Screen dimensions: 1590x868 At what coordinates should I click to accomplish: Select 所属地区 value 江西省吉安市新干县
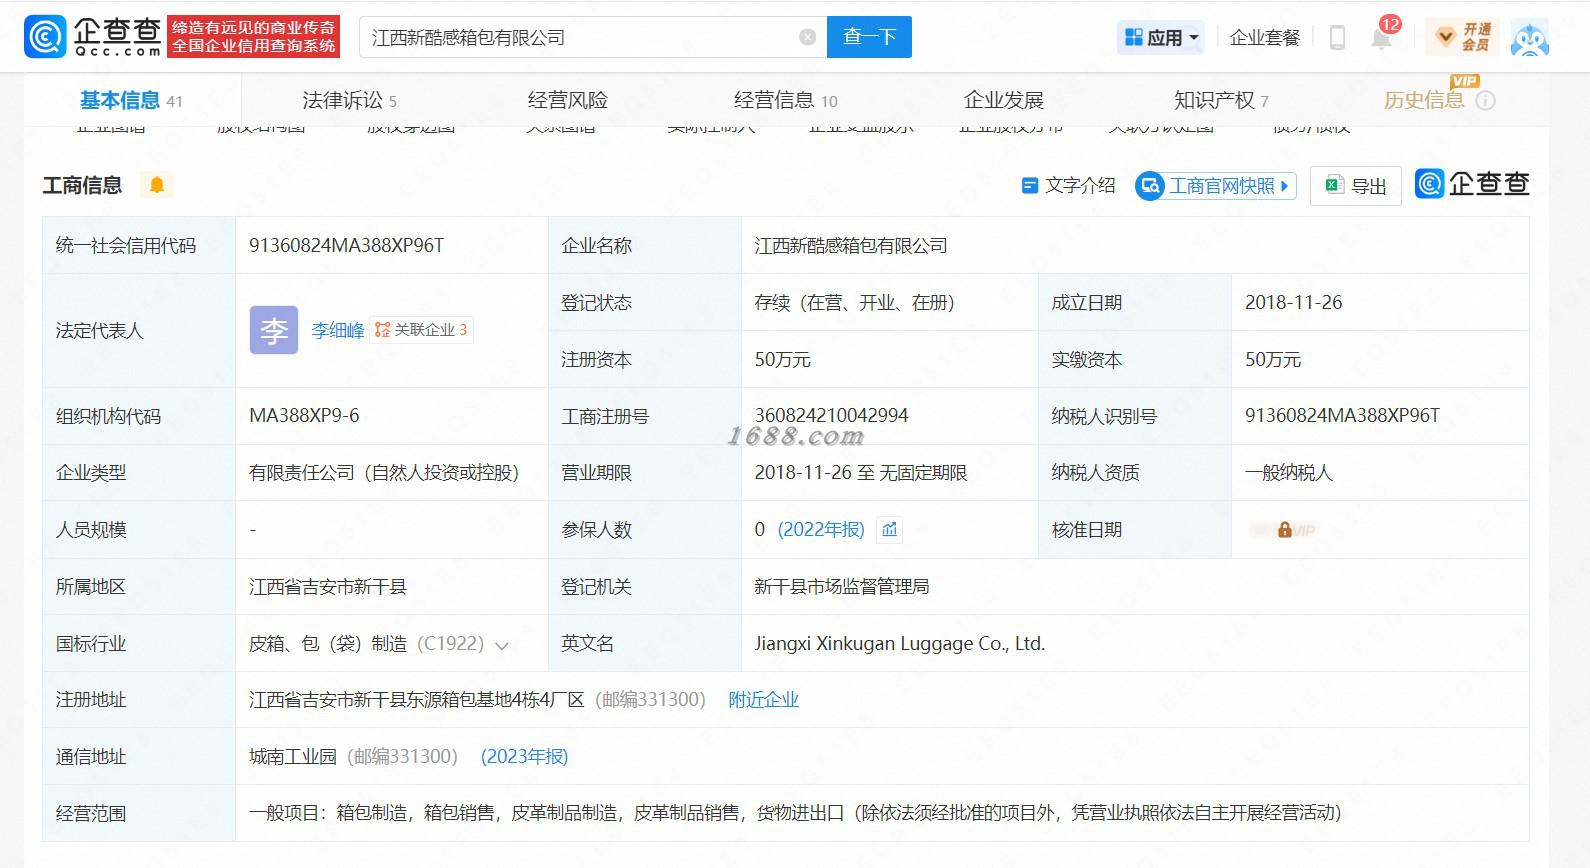[328, 587]
